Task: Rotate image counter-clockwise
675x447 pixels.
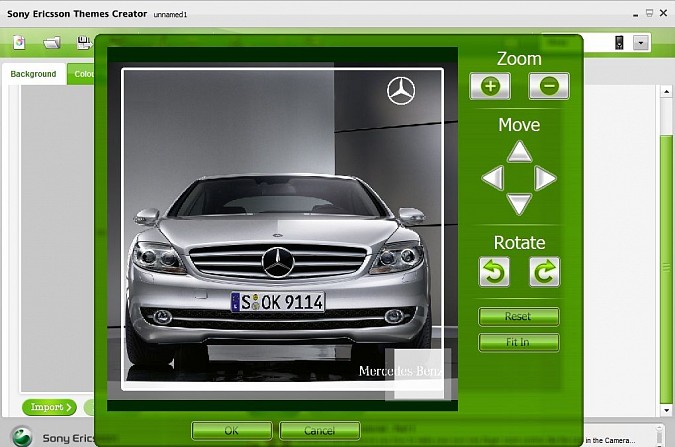Action: click(494, 272)
